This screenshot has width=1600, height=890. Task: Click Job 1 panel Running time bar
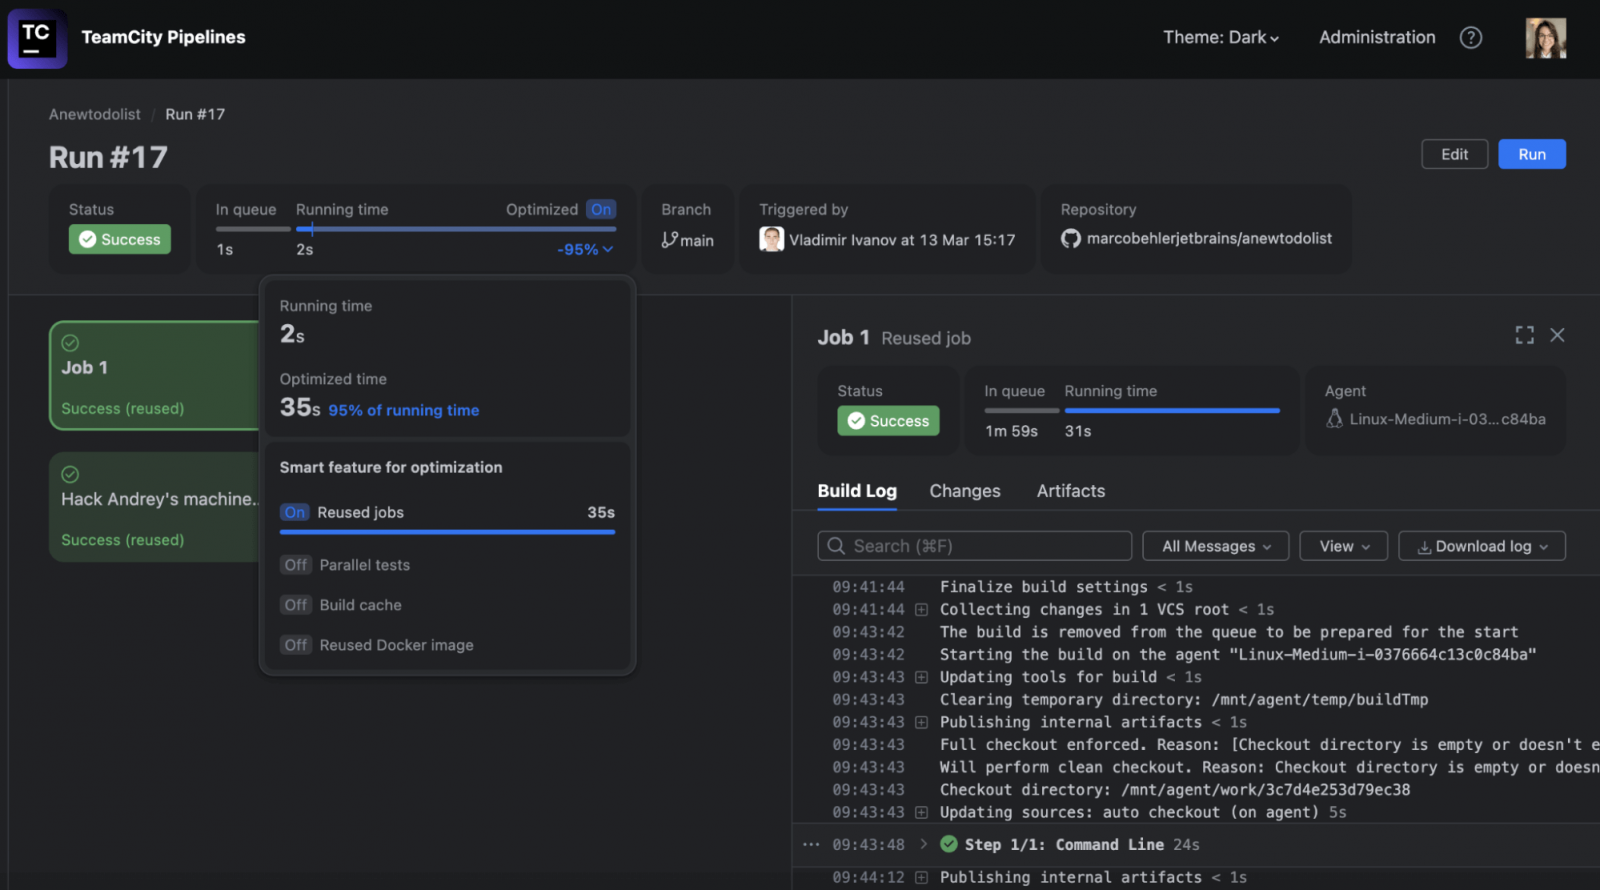[1172, 410]
